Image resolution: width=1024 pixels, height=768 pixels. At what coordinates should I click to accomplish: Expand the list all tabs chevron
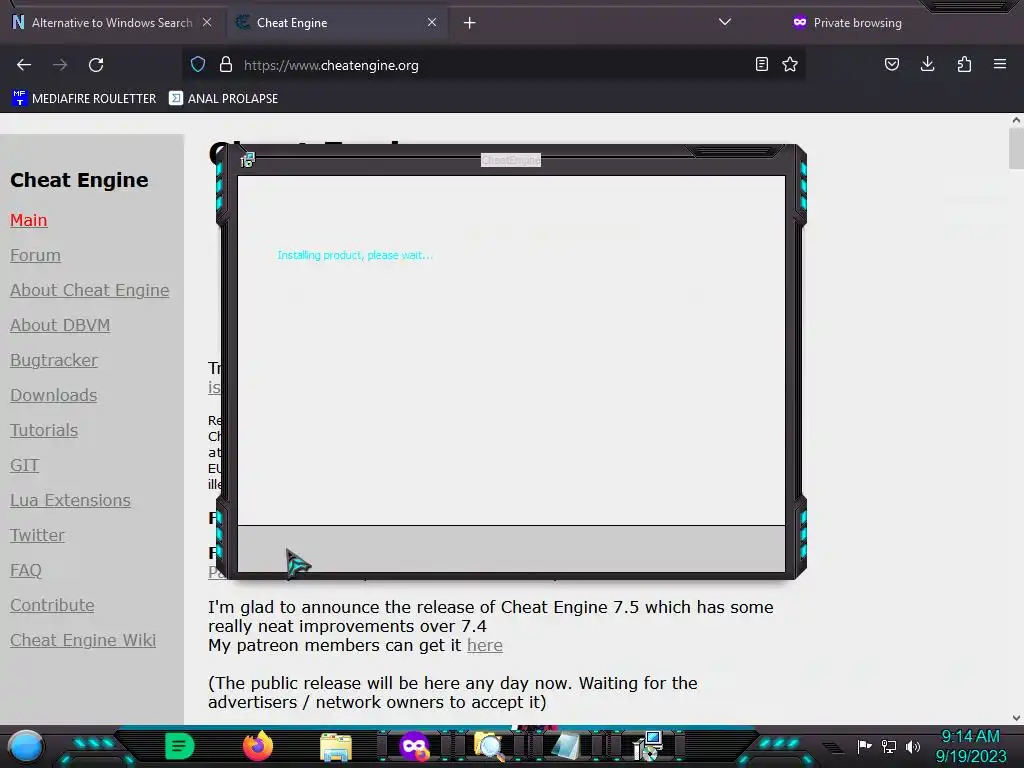(725, 22)
